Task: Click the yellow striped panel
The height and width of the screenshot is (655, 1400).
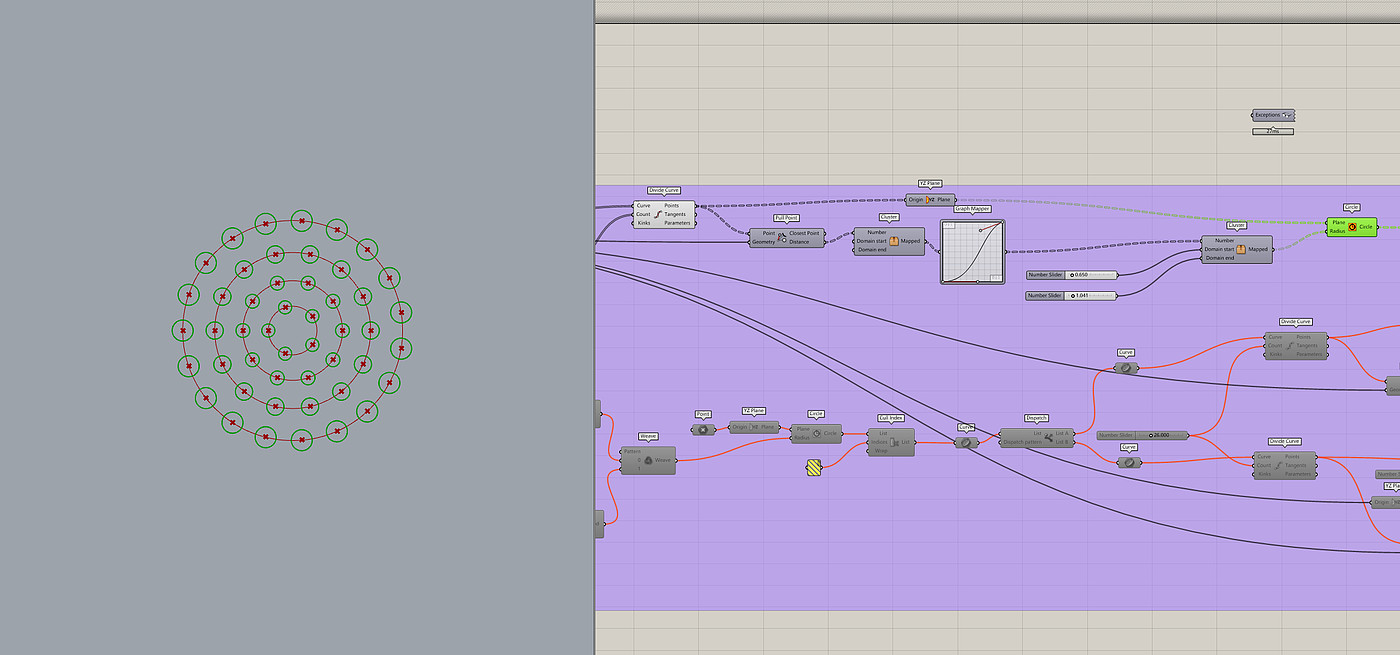Action: [x=813, y=467]
